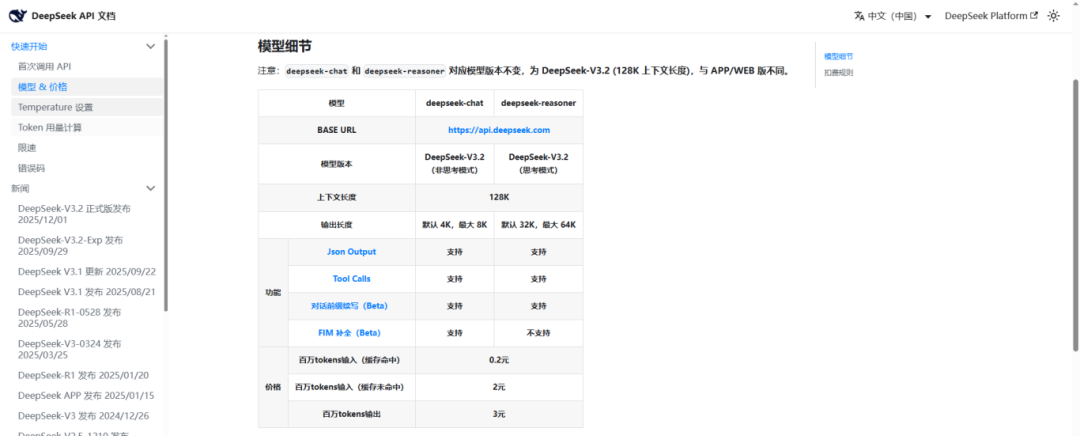Open DeepSeek-V3.2 正式版发布 news item
The height and width of the screenshot is (436, 1080).
(74, 214)
